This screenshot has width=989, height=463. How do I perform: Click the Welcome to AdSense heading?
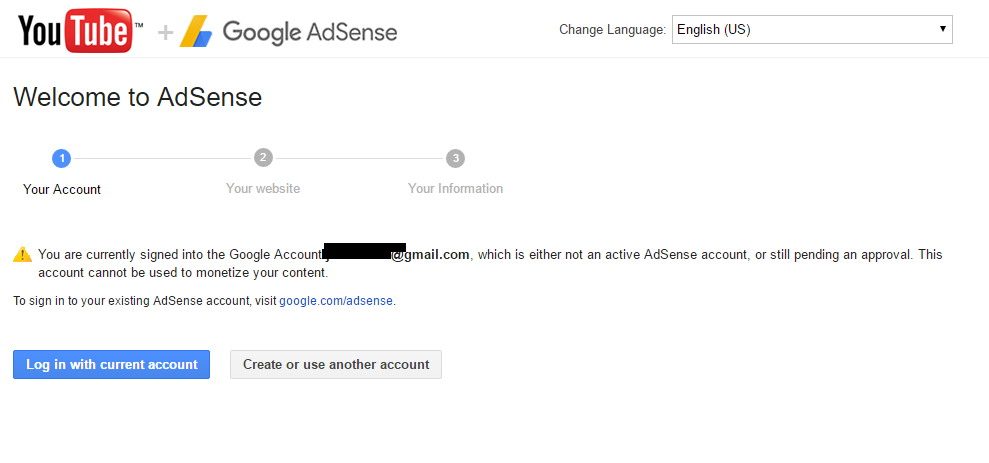click(x=138, y=98)
